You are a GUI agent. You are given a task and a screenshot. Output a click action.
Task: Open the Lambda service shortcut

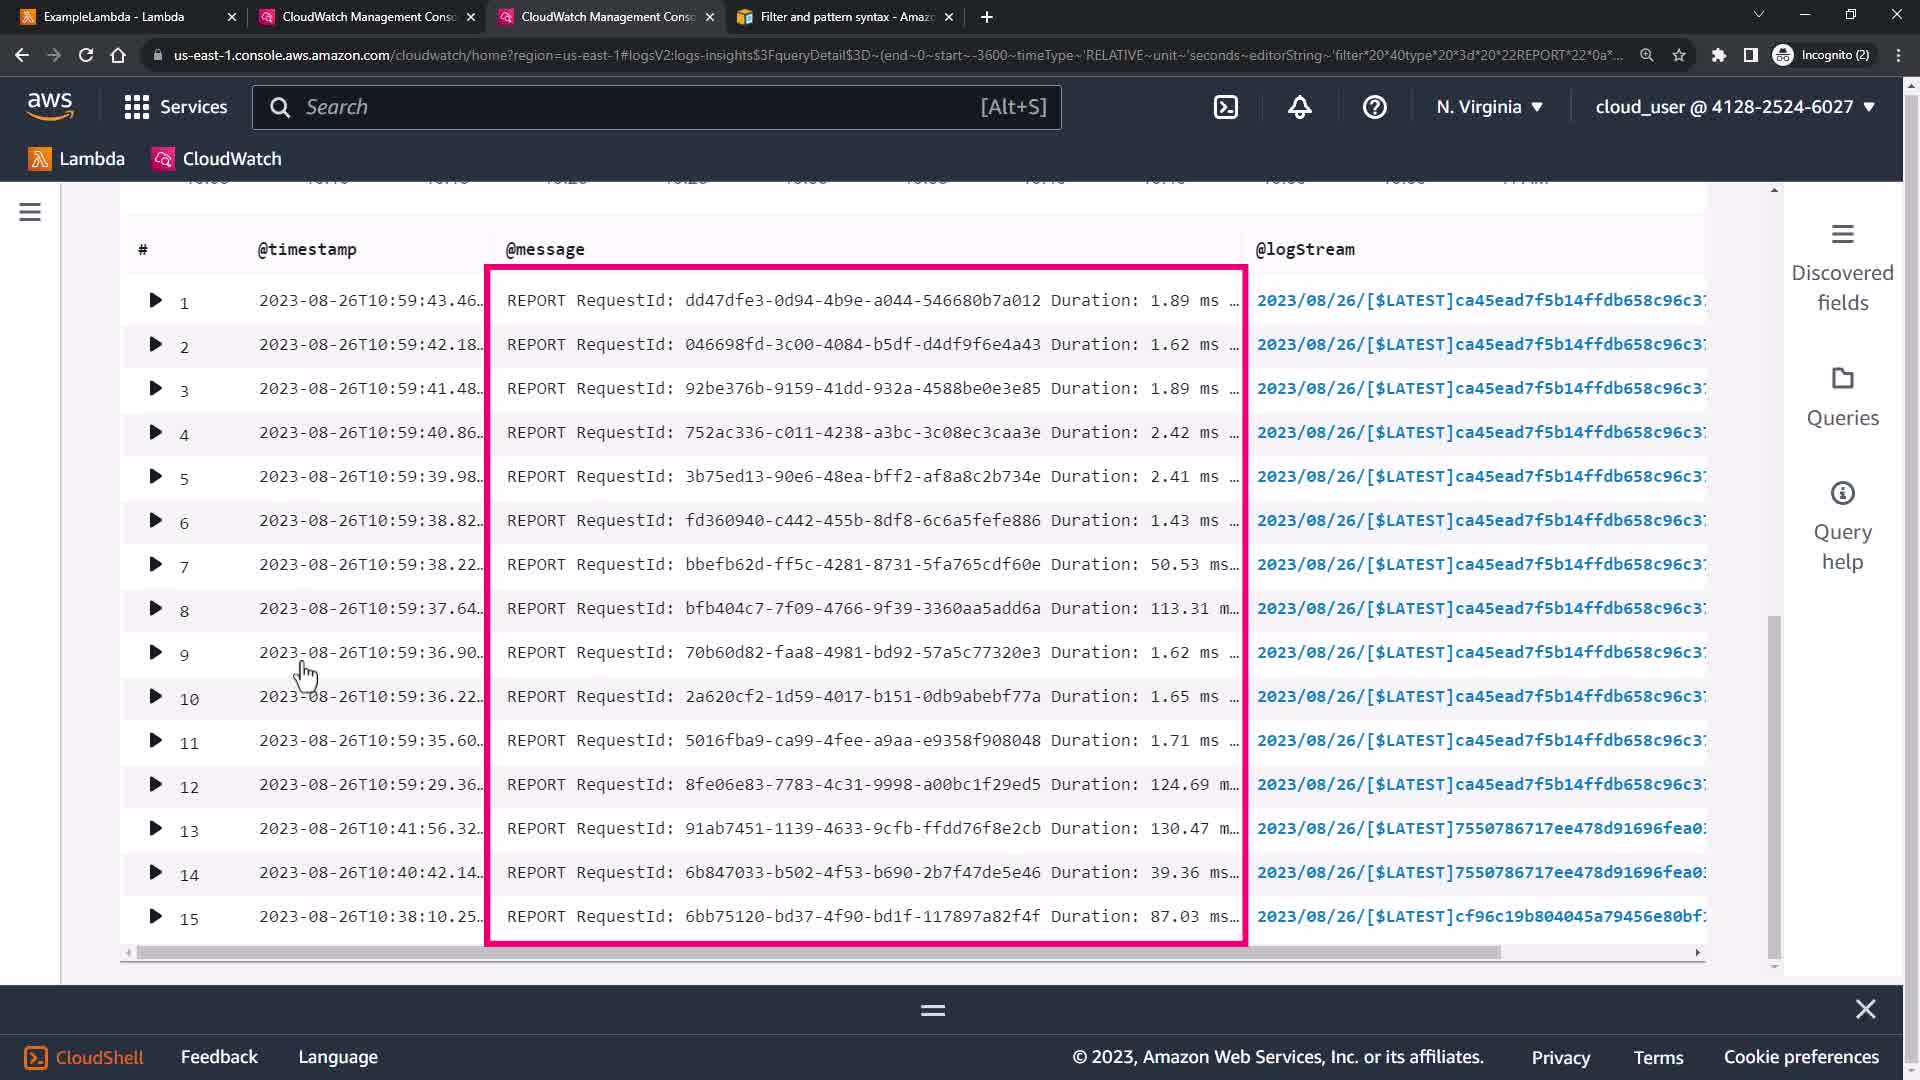(x=77, y=159)
